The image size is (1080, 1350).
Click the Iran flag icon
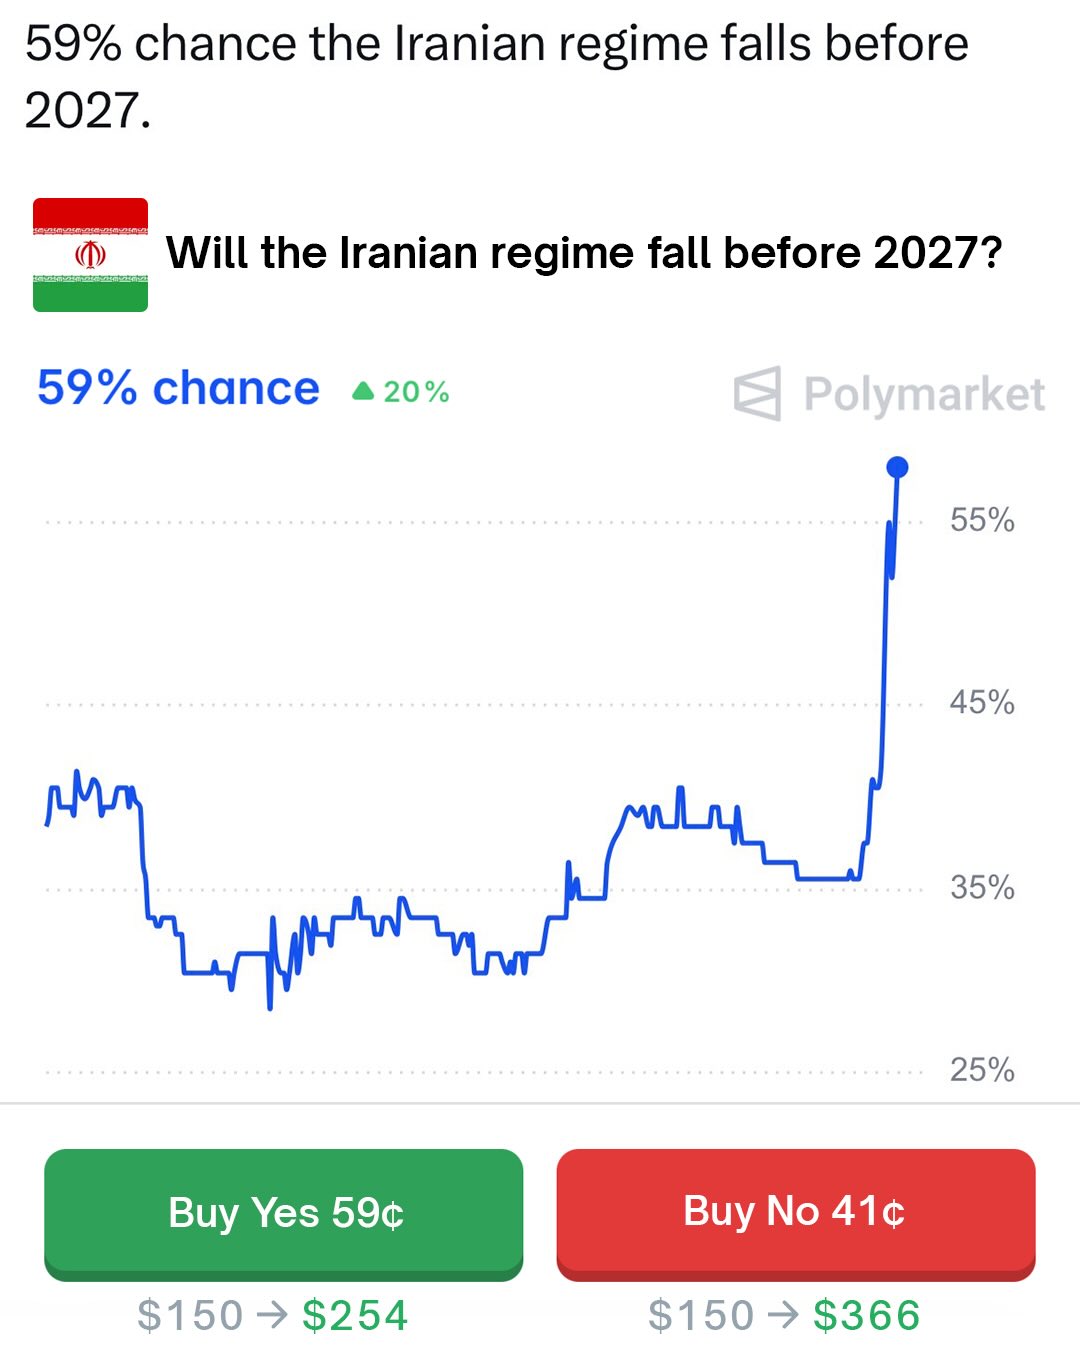[x=90, y=255]
